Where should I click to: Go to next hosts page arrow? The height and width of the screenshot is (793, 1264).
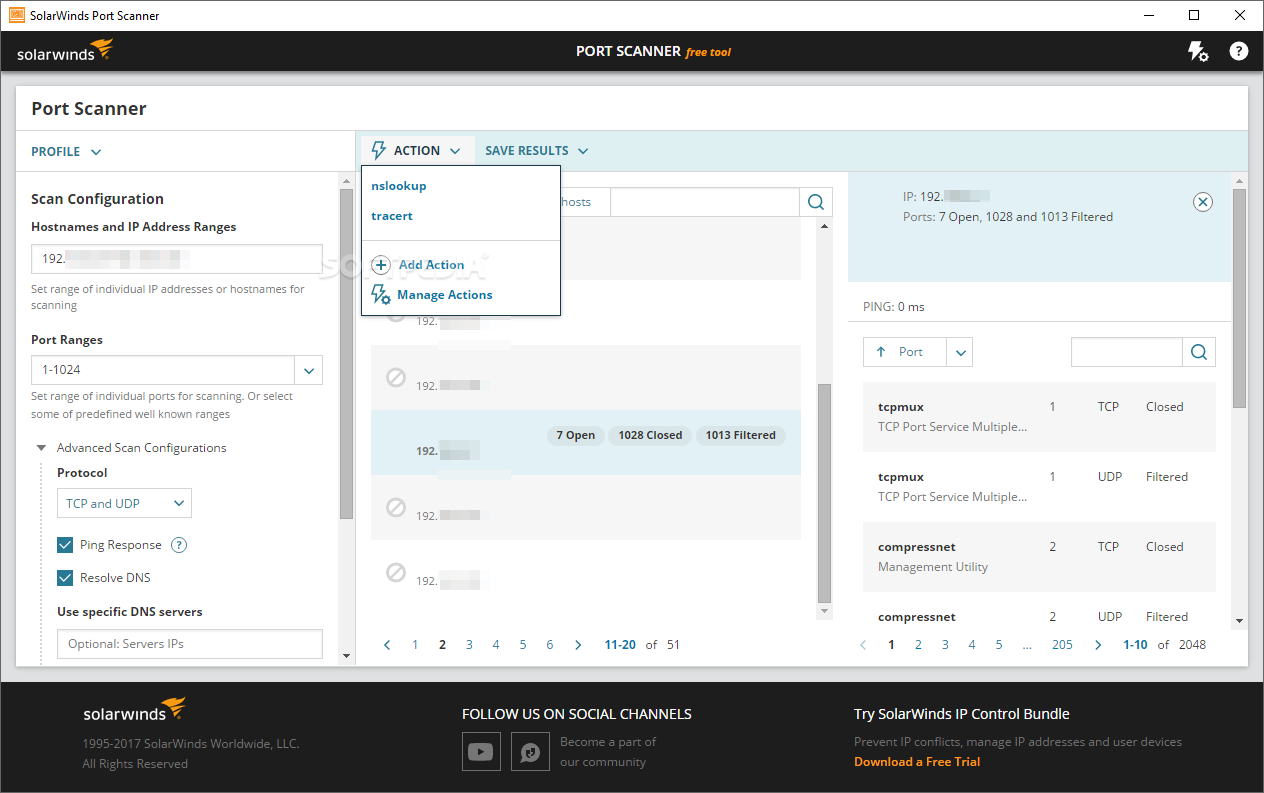click(x=578, y=645)
